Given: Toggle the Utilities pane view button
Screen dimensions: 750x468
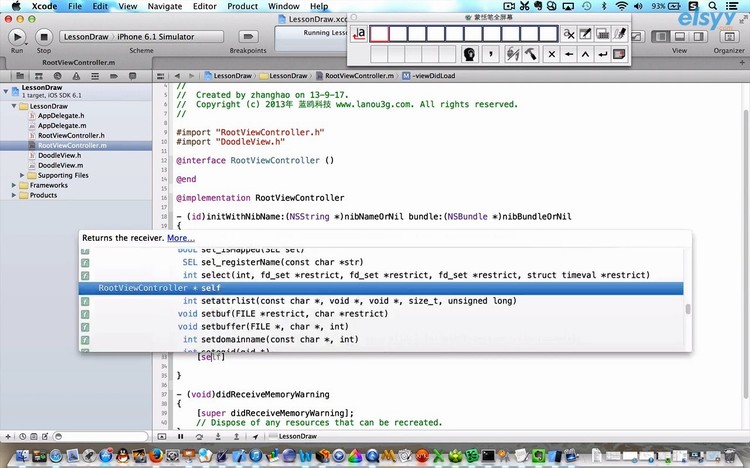Looking at the screenshot, I should (698, 36).
